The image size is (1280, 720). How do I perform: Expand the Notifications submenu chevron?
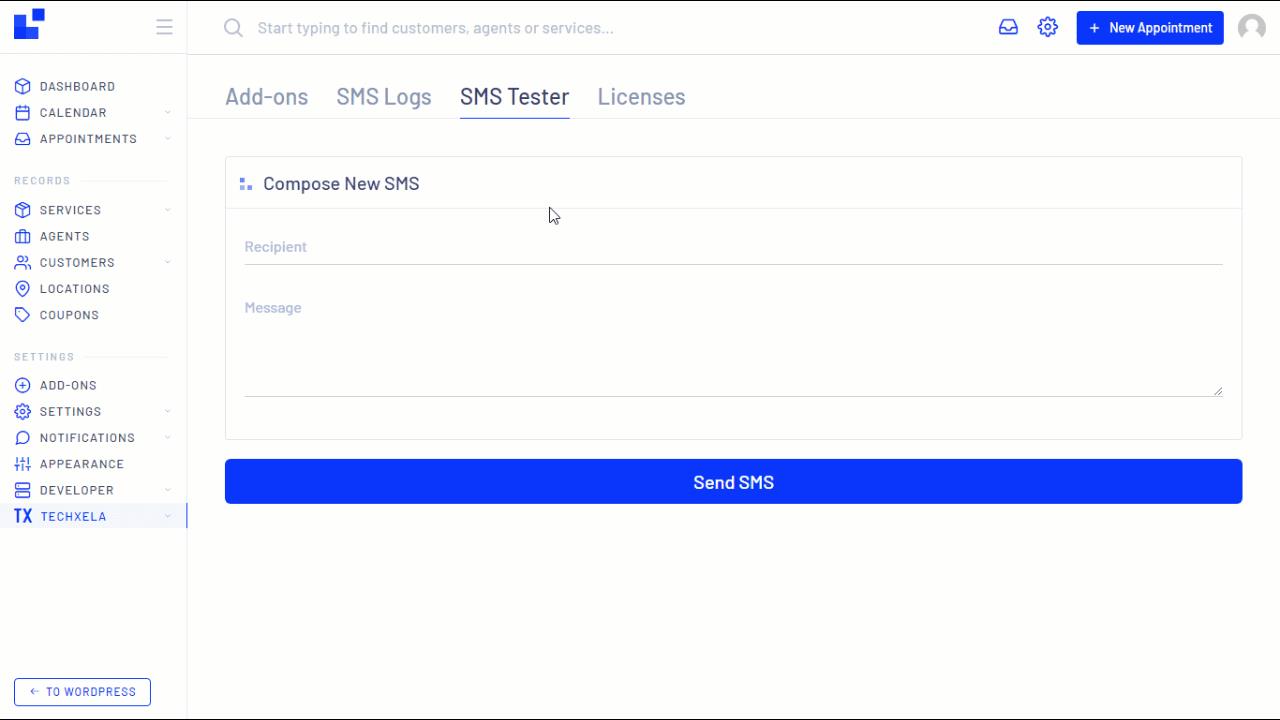point(167,437)
